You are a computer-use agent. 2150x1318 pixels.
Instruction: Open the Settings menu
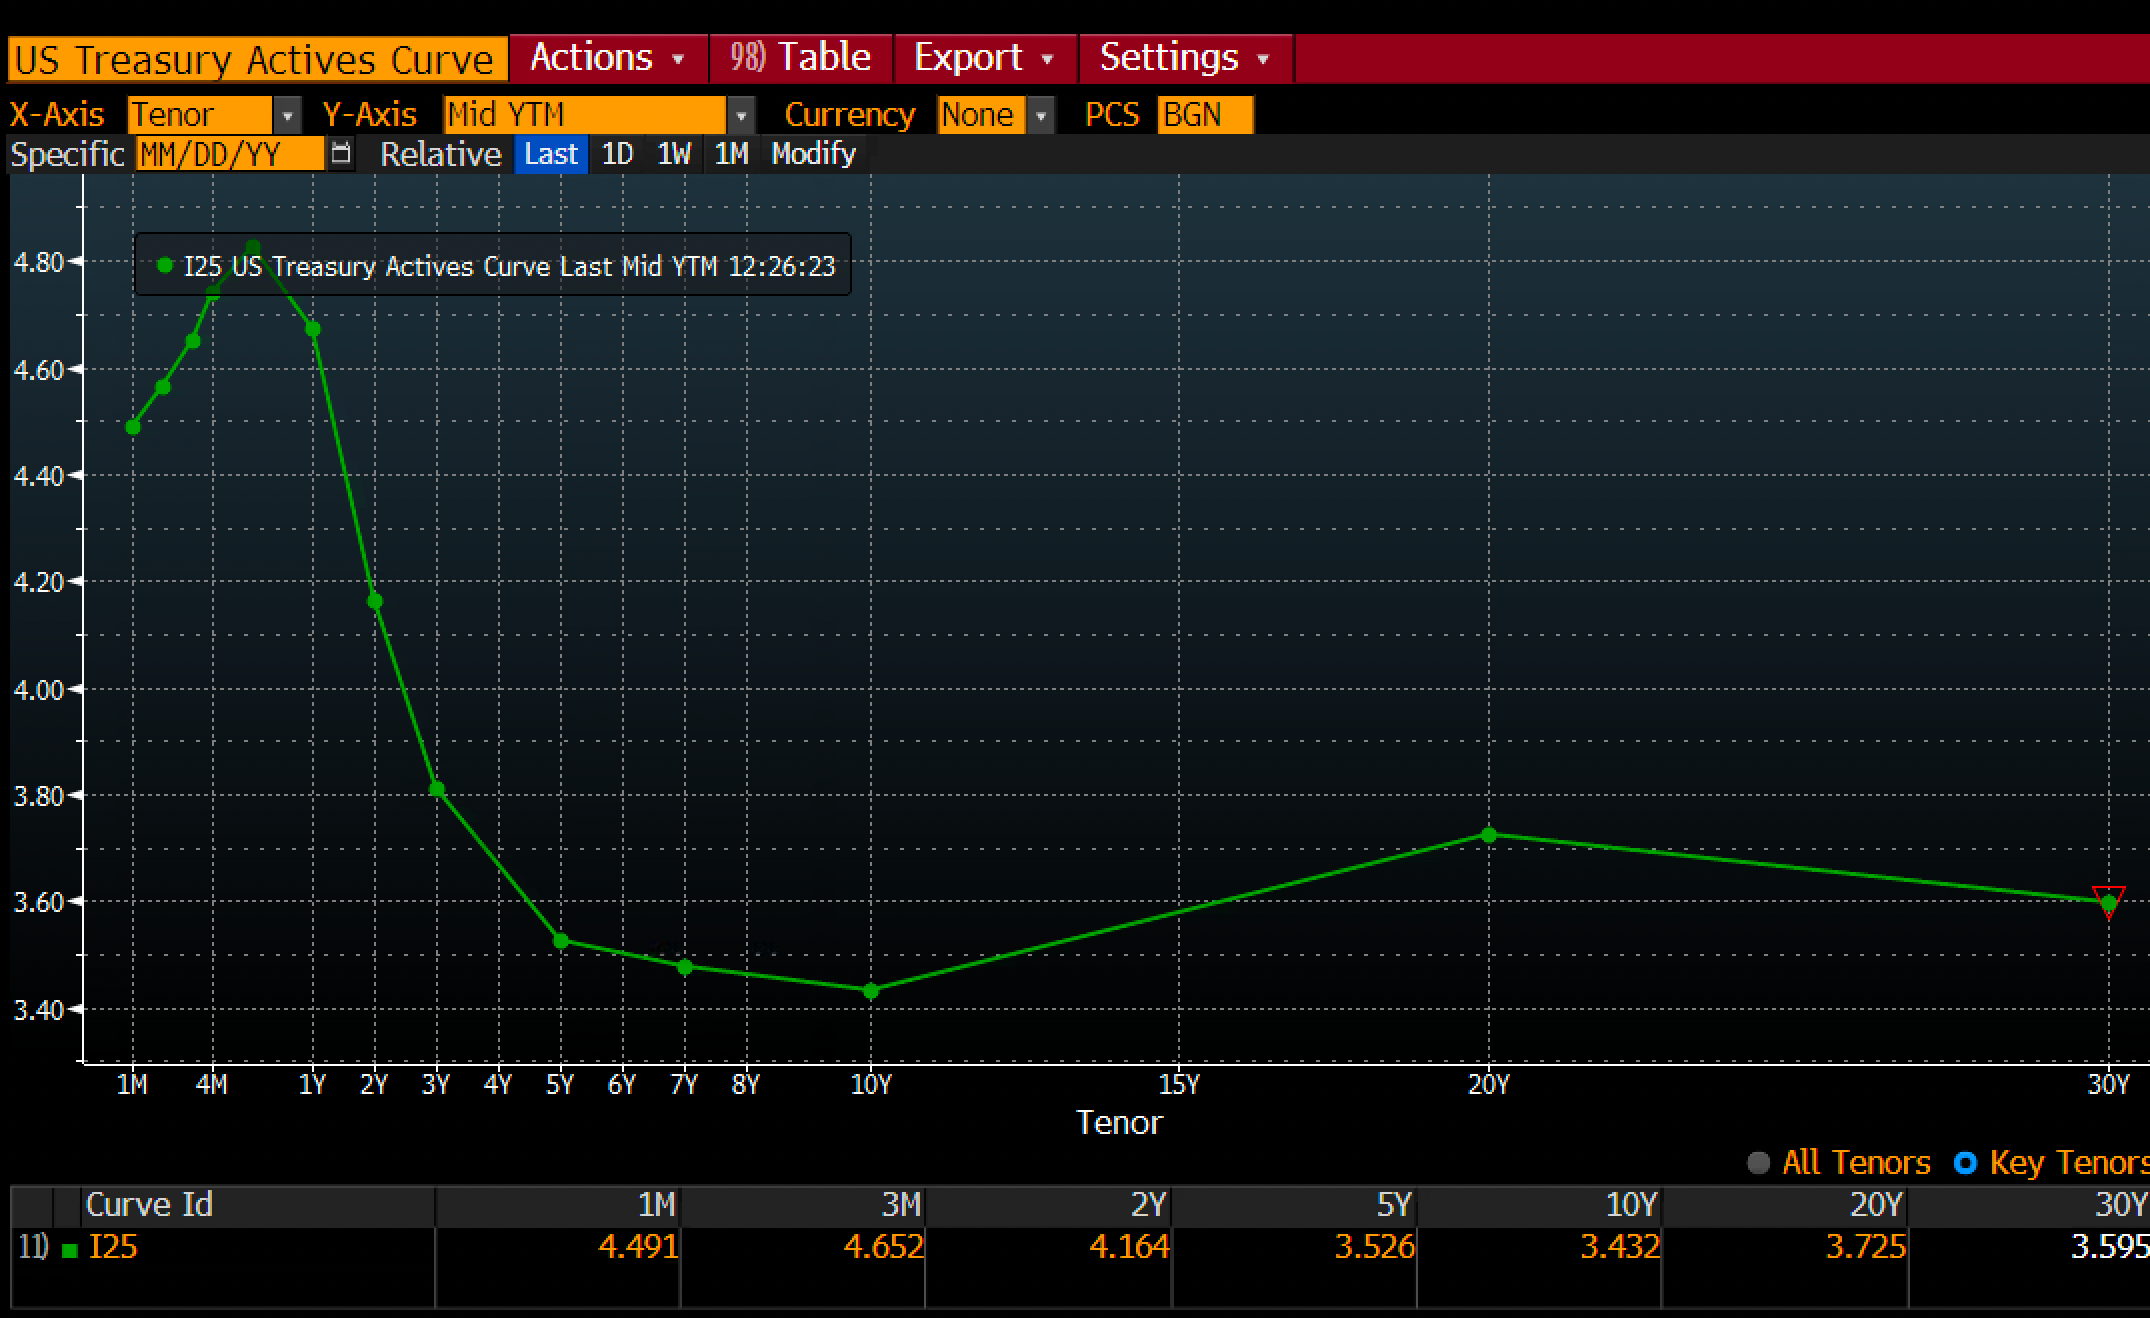tap(1184, 58)
